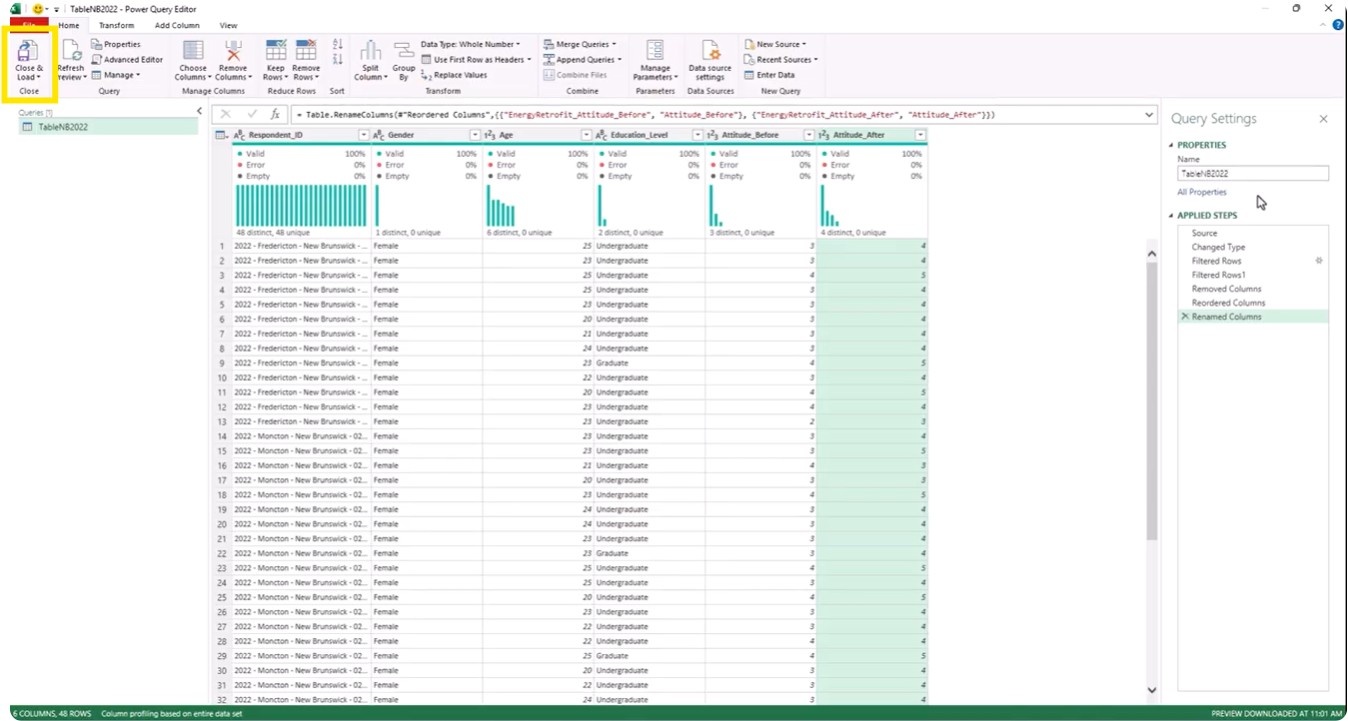Click the fx function icon in formula bar
1348x721 pixels.
[x=275, y=114]
